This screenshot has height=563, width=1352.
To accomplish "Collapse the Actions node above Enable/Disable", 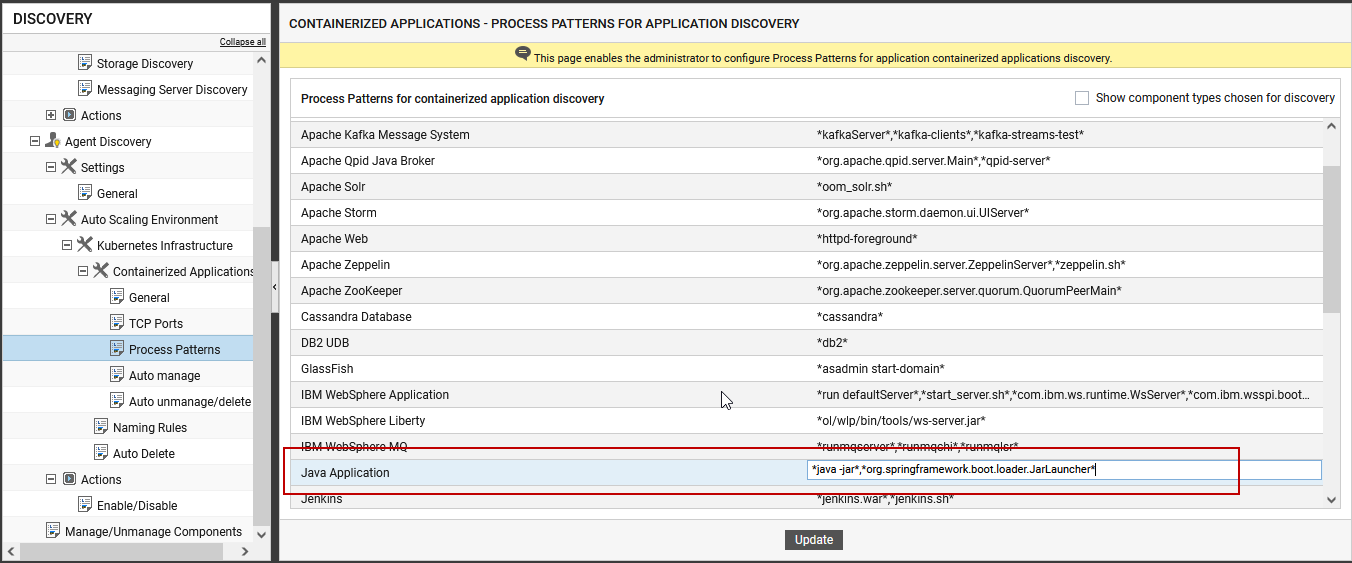I will pos(51,479).
